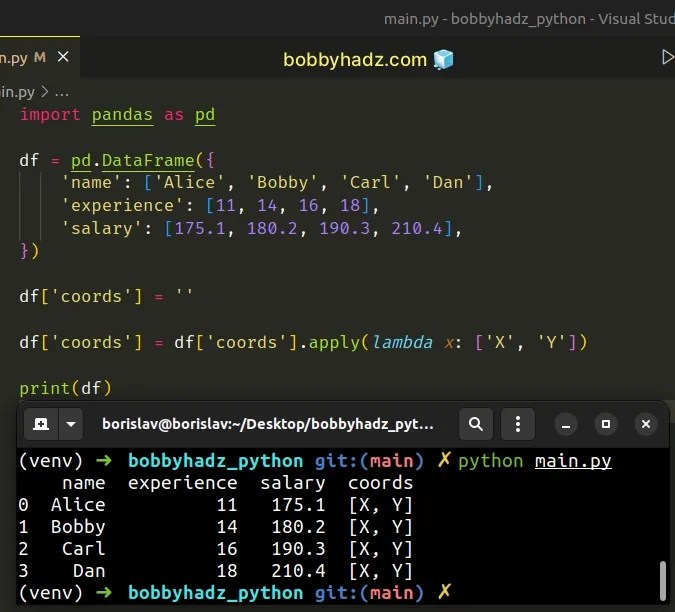Click the underlined main.py in terminal command
Viewport: 675px width, 612px height.
573,461
